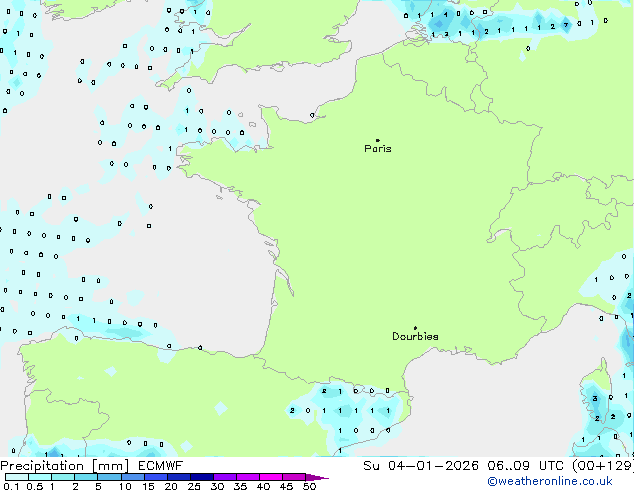Image resolution: width=634 pixels, height=490 pixels.
Task: Click the 40–45 mm magenta legend swatch
Action: point(271,477)
